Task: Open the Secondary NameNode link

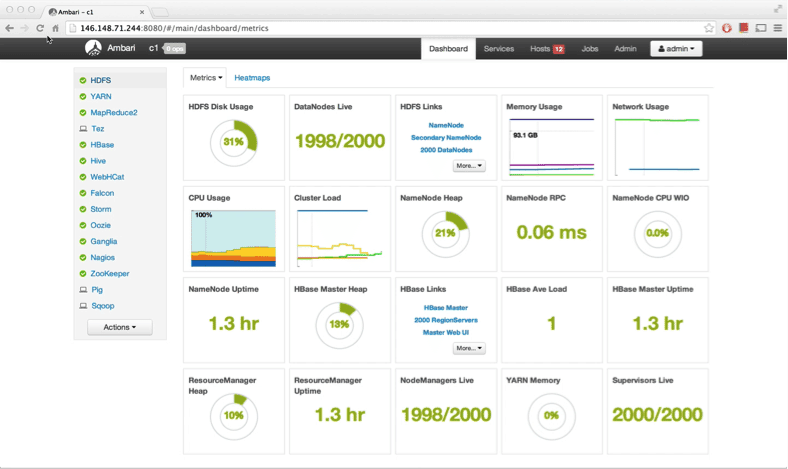Action: pyautogui.click(x=446, y=138)
